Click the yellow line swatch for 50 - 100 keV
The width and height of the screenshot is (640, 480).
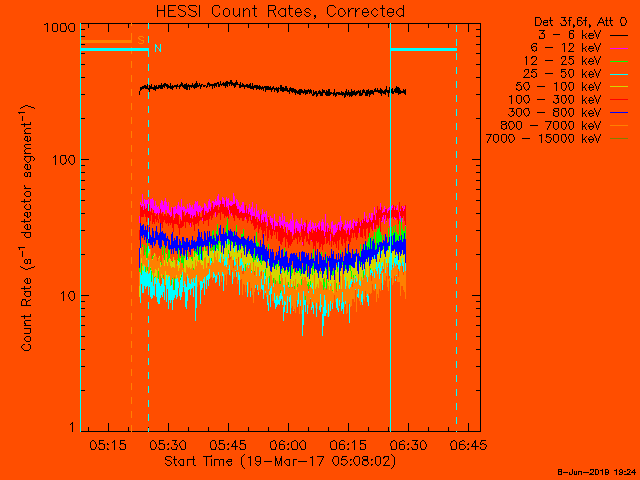[619, 87]
